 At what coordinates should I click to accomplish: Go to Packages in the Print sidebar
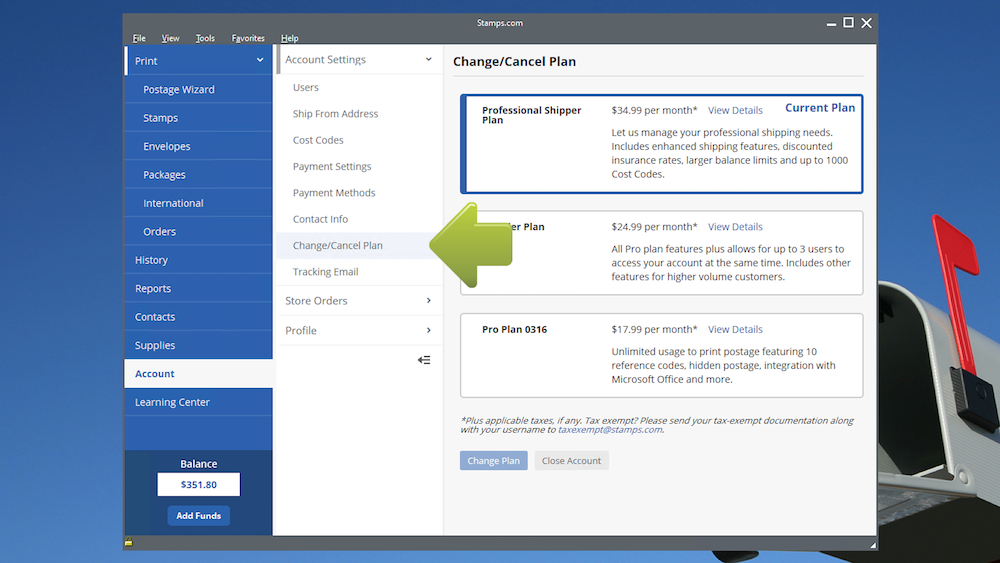[164, 175]
